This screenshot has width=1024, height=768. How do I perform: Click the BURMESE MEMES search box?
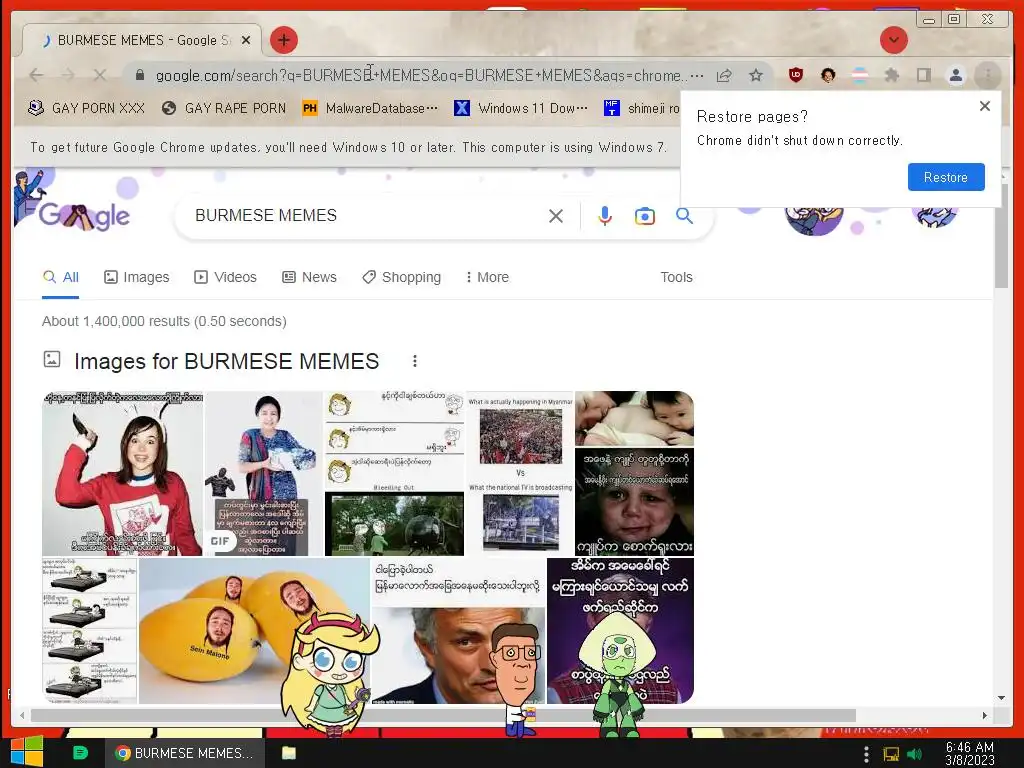[x=366, y=216]
